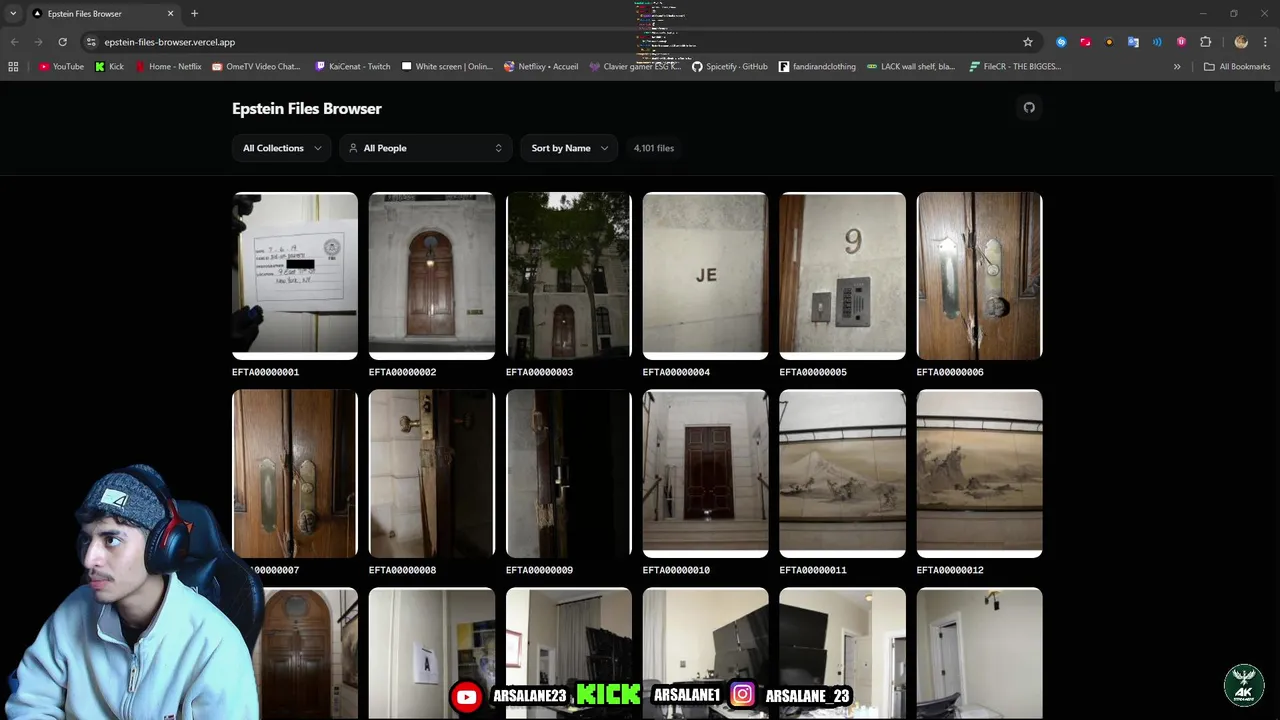This screenshot has height=720, width=1280.
Task: Open thumbnail EFTA00000005 number 9 intercom
Action: pyautogui.click(x=843, y=276)
